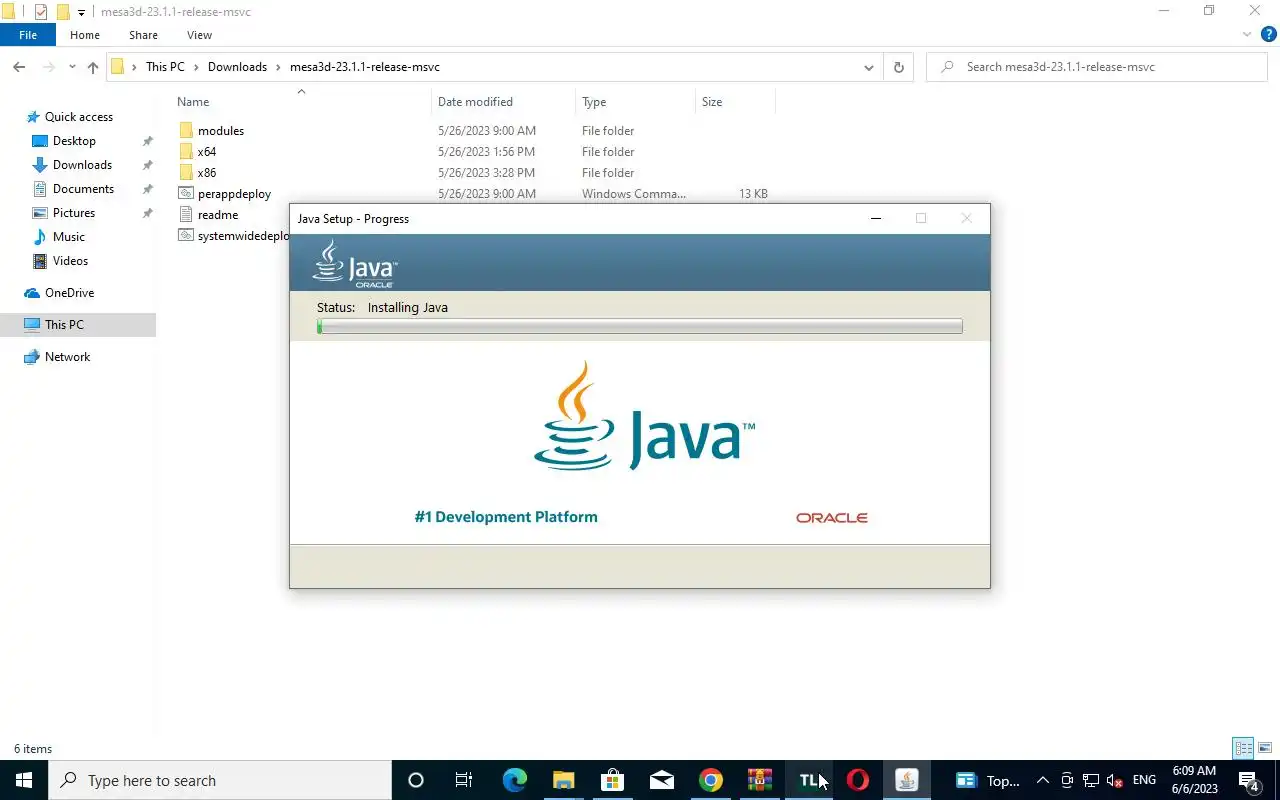Switch to the Home ribbon tab
Image resolution: width=1280 pixels, height=800 pixels.
click(85, 35)
